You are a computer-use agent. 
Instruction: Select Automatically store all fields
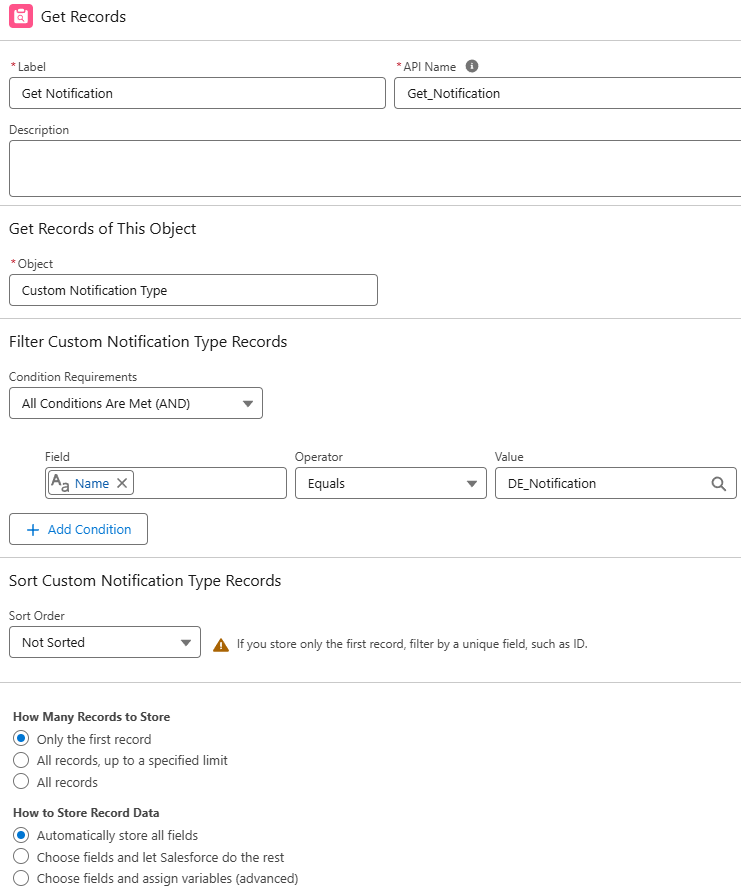click(21, 835)
